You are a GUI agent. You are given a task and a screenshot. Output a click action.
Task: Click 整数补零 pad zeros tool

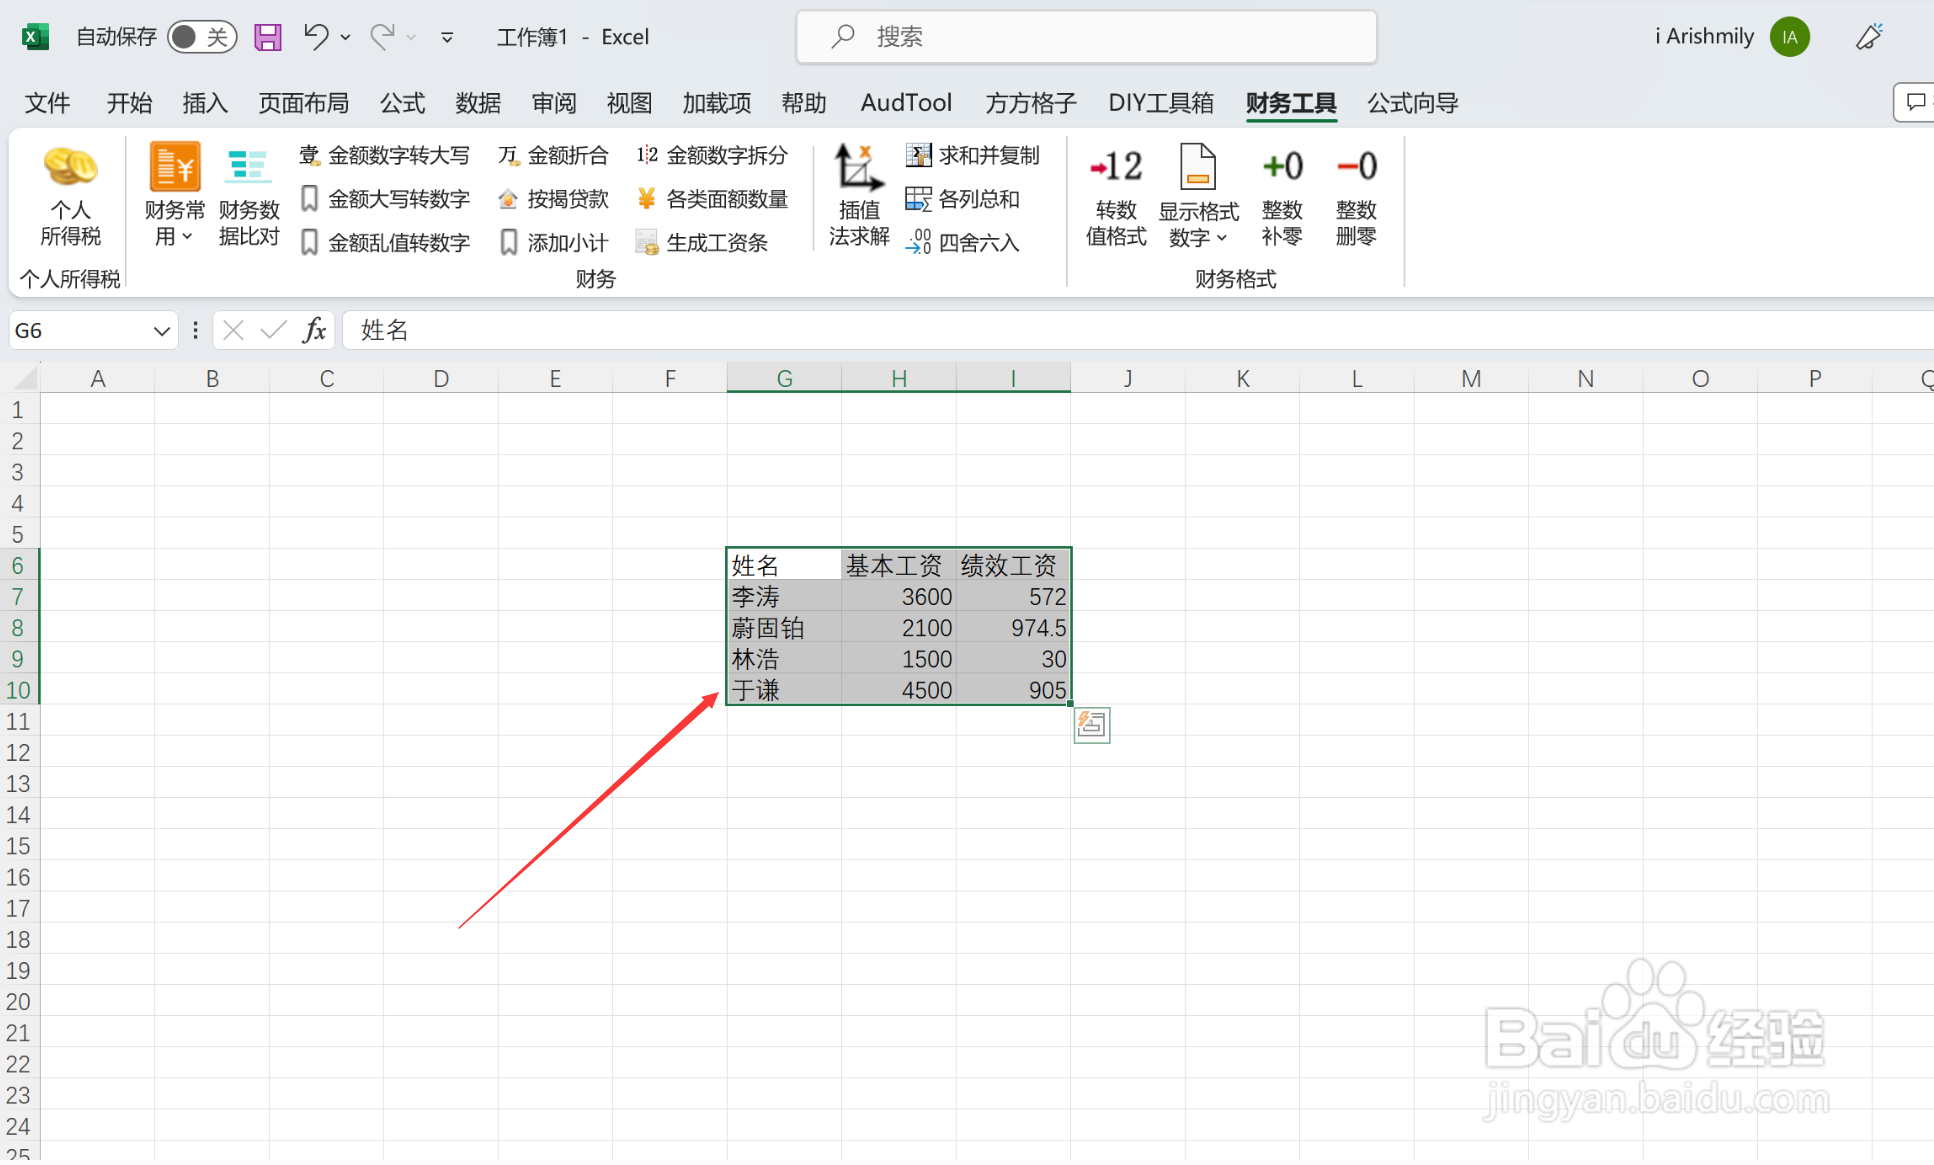(1282, 196)
